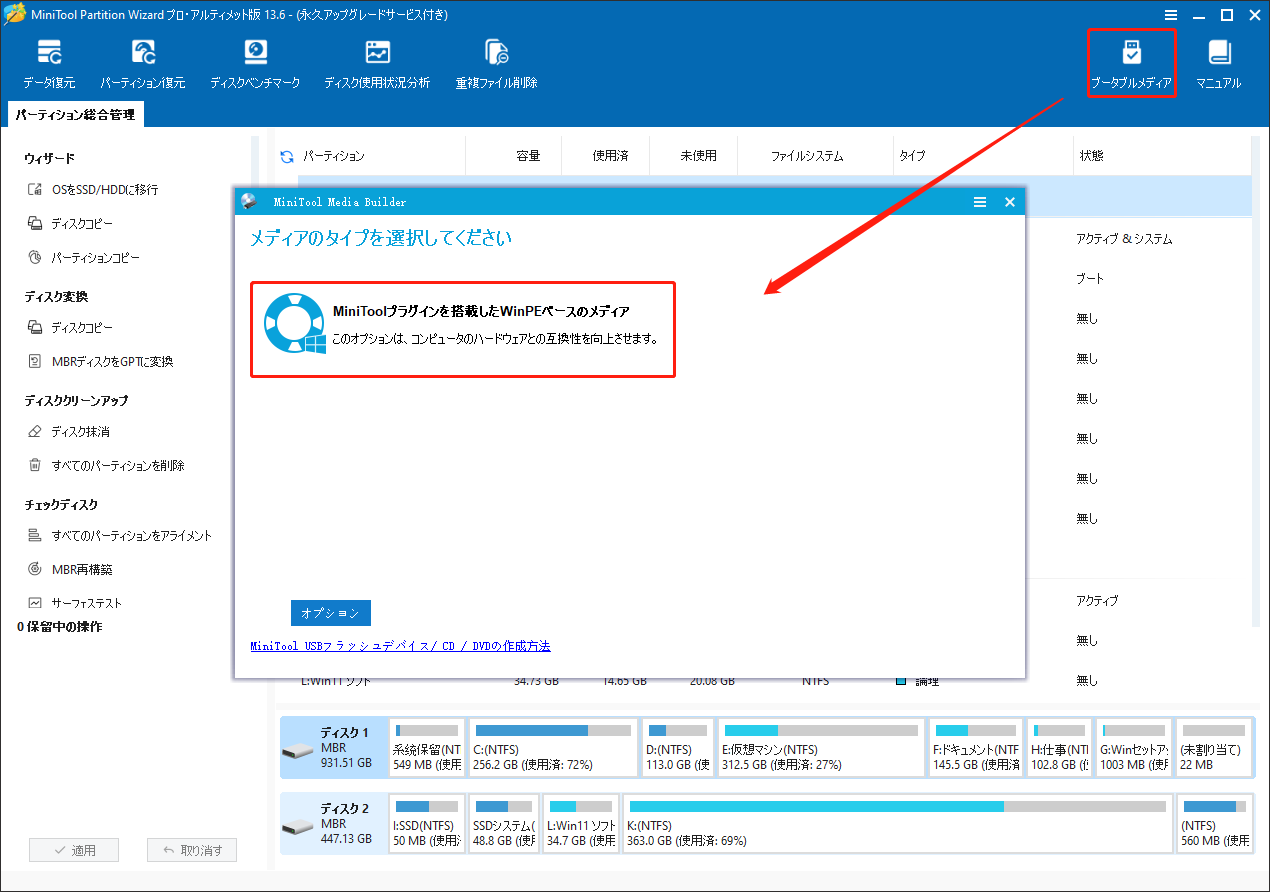1270x892 pixels.
Task: Select the K:(NTFS) partition block
Action: (897, 824)
